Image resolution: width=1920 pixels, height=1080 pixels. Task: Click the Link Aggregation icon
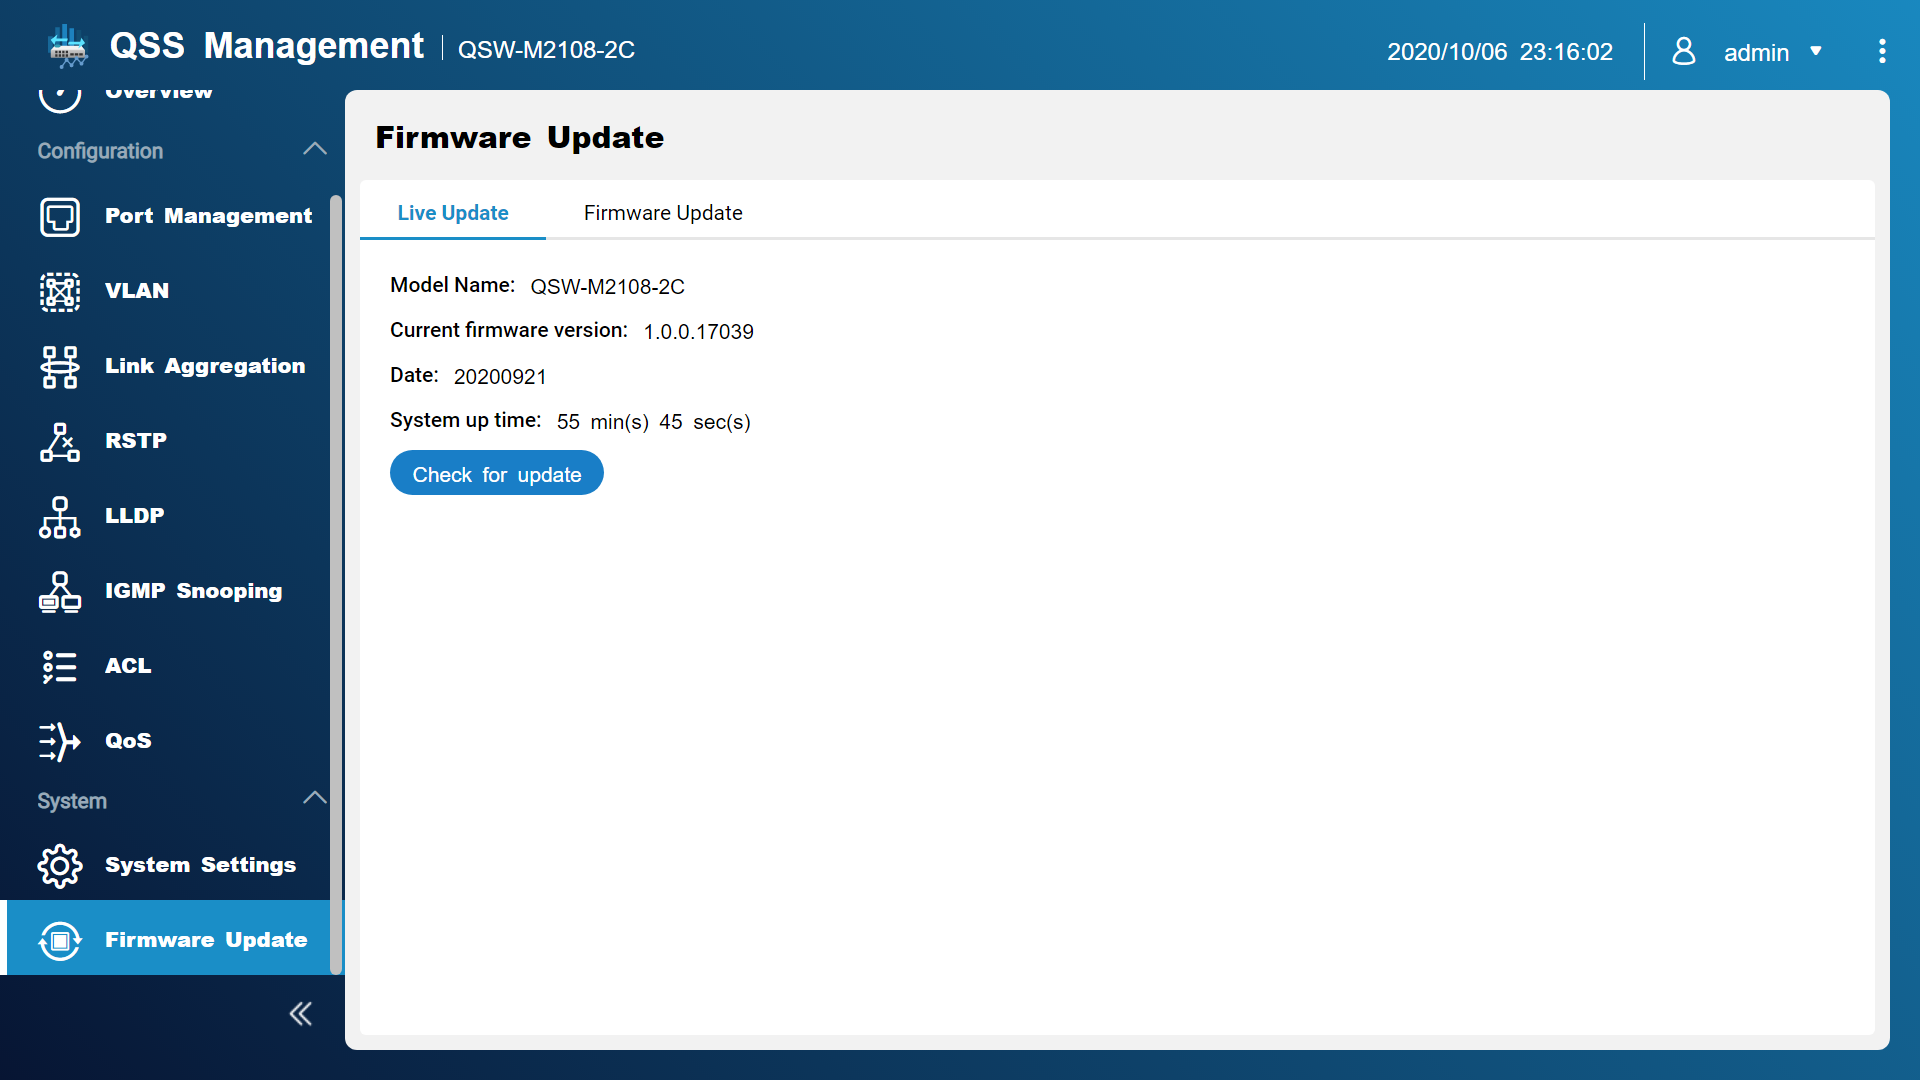[60, 366]
